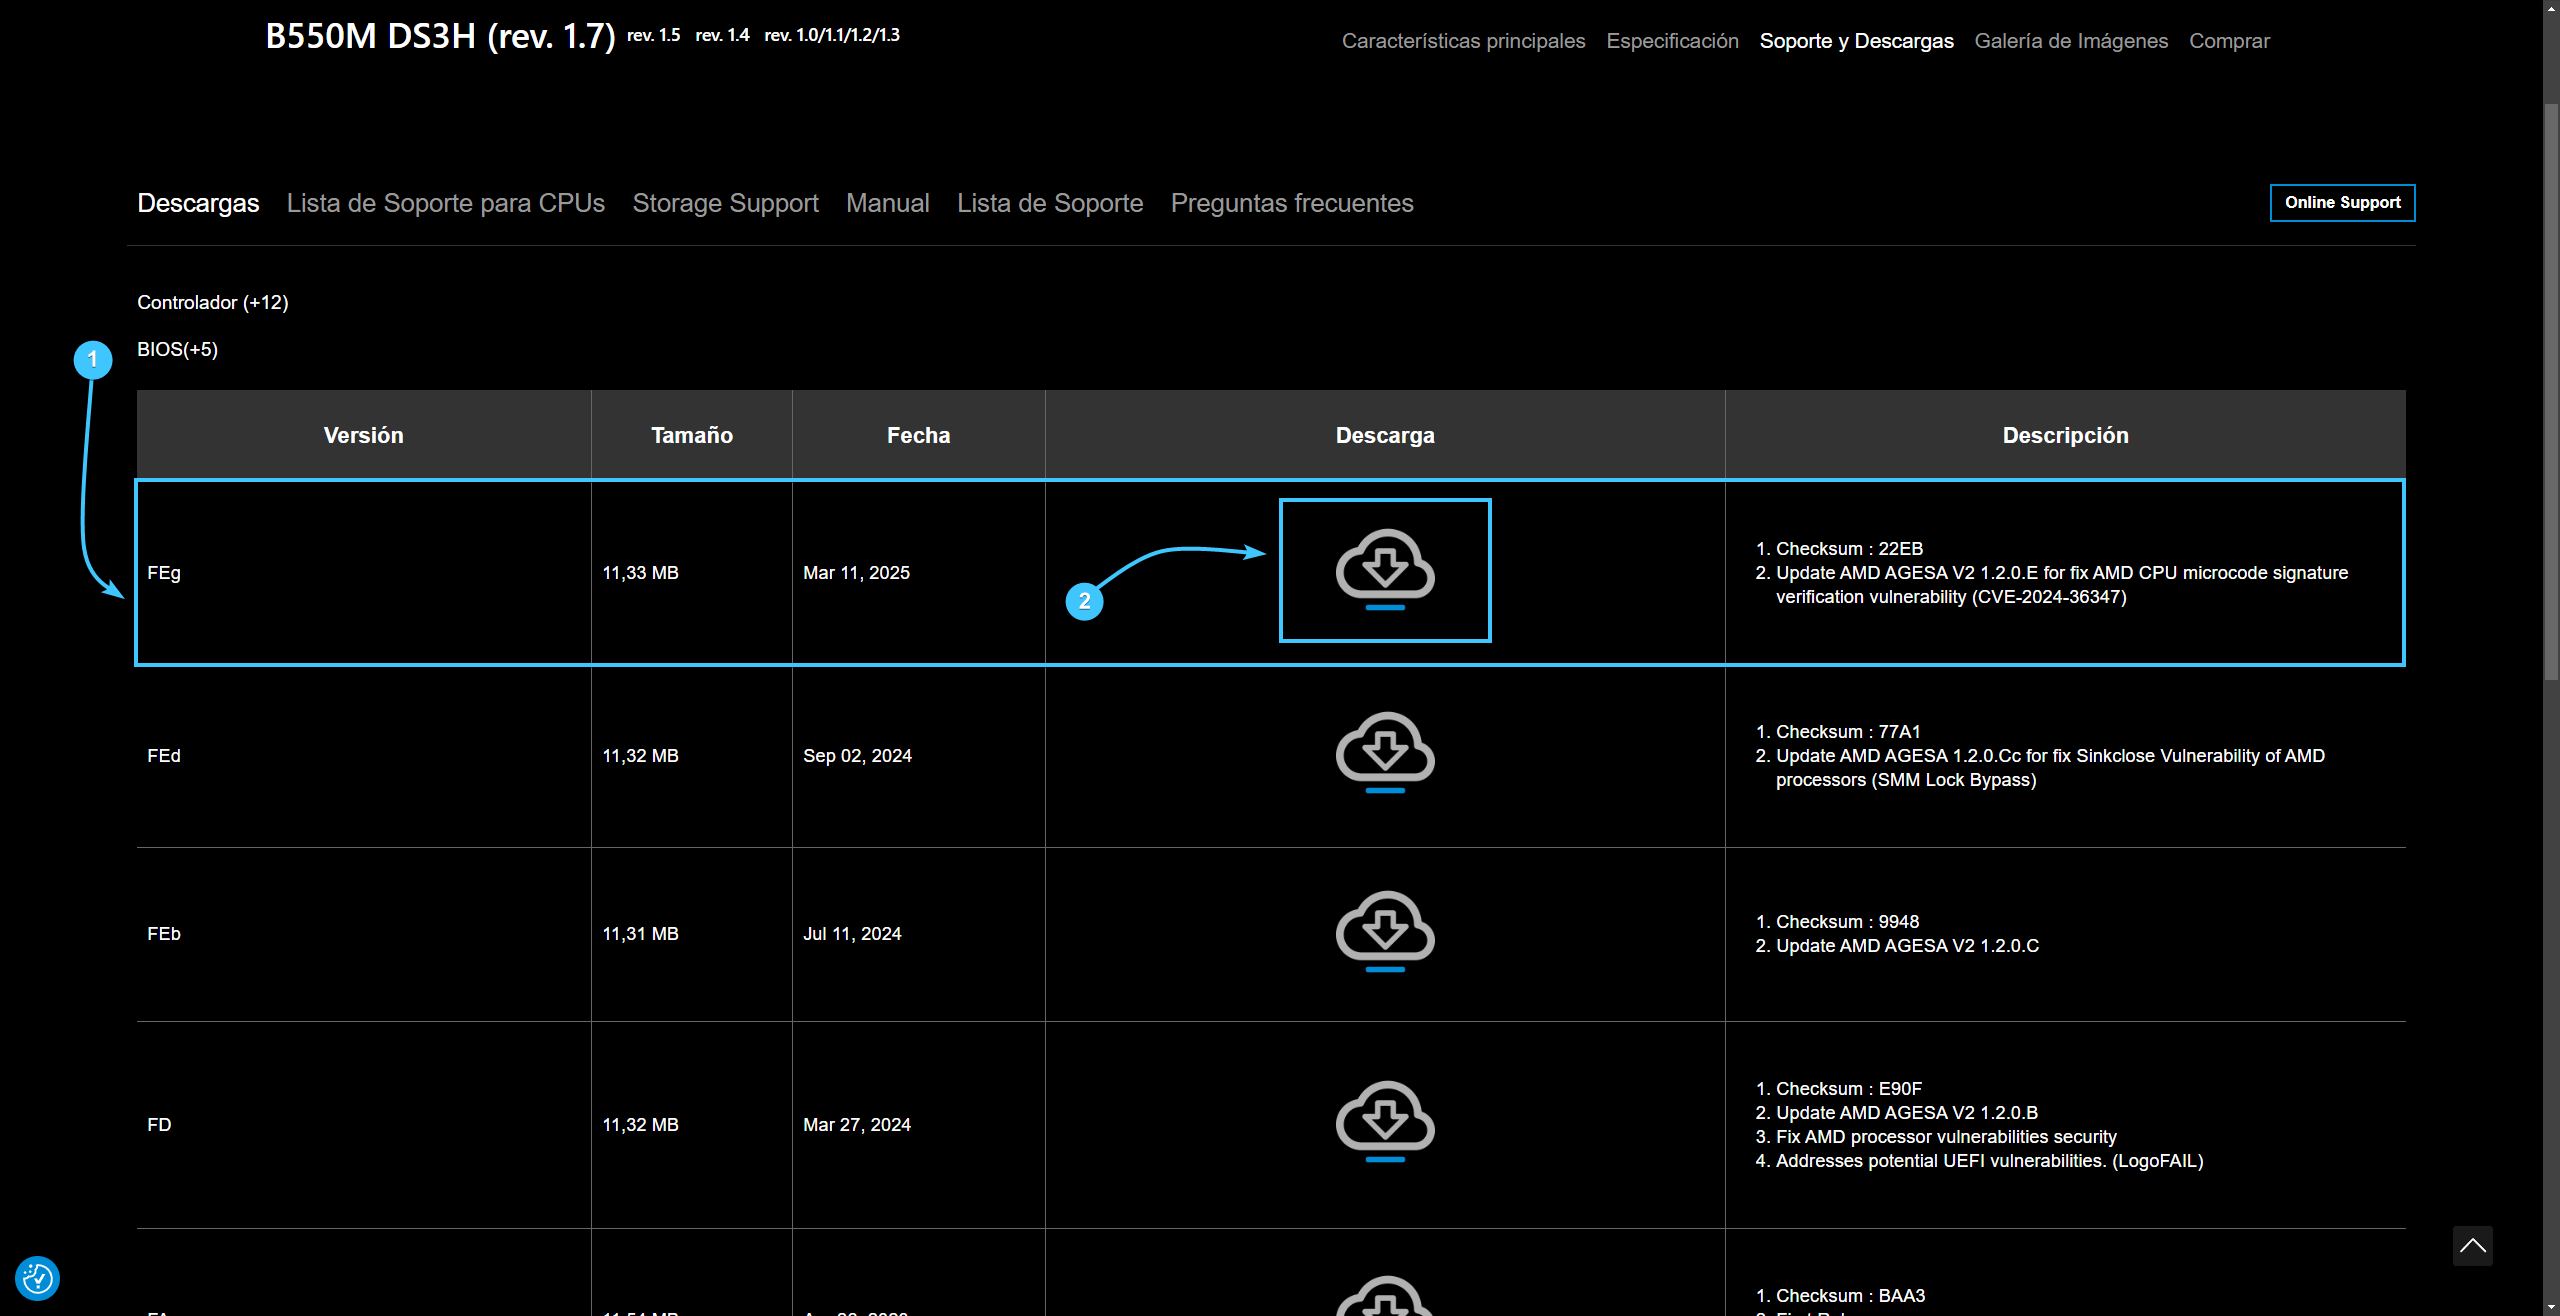The image size is (2560, 1316).
Task: Click the Checksum : 77A1 text
Action: 1848,732
